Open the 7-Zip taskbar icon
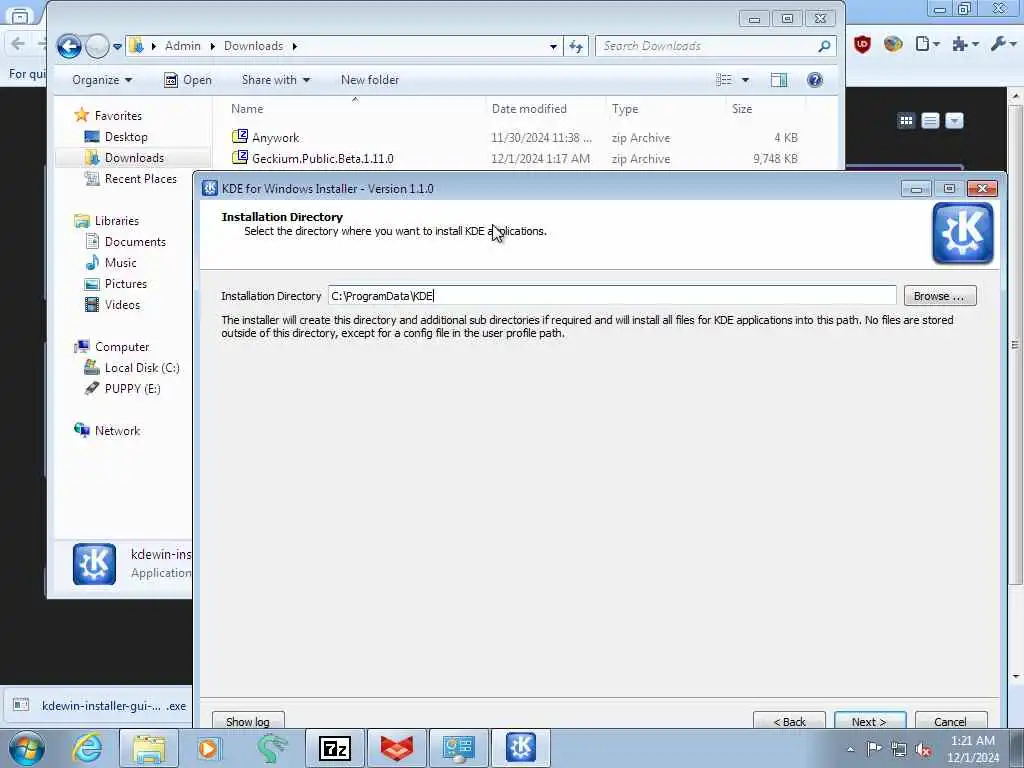This screenshot has width=1024, height=768. (x=335, y=748)
